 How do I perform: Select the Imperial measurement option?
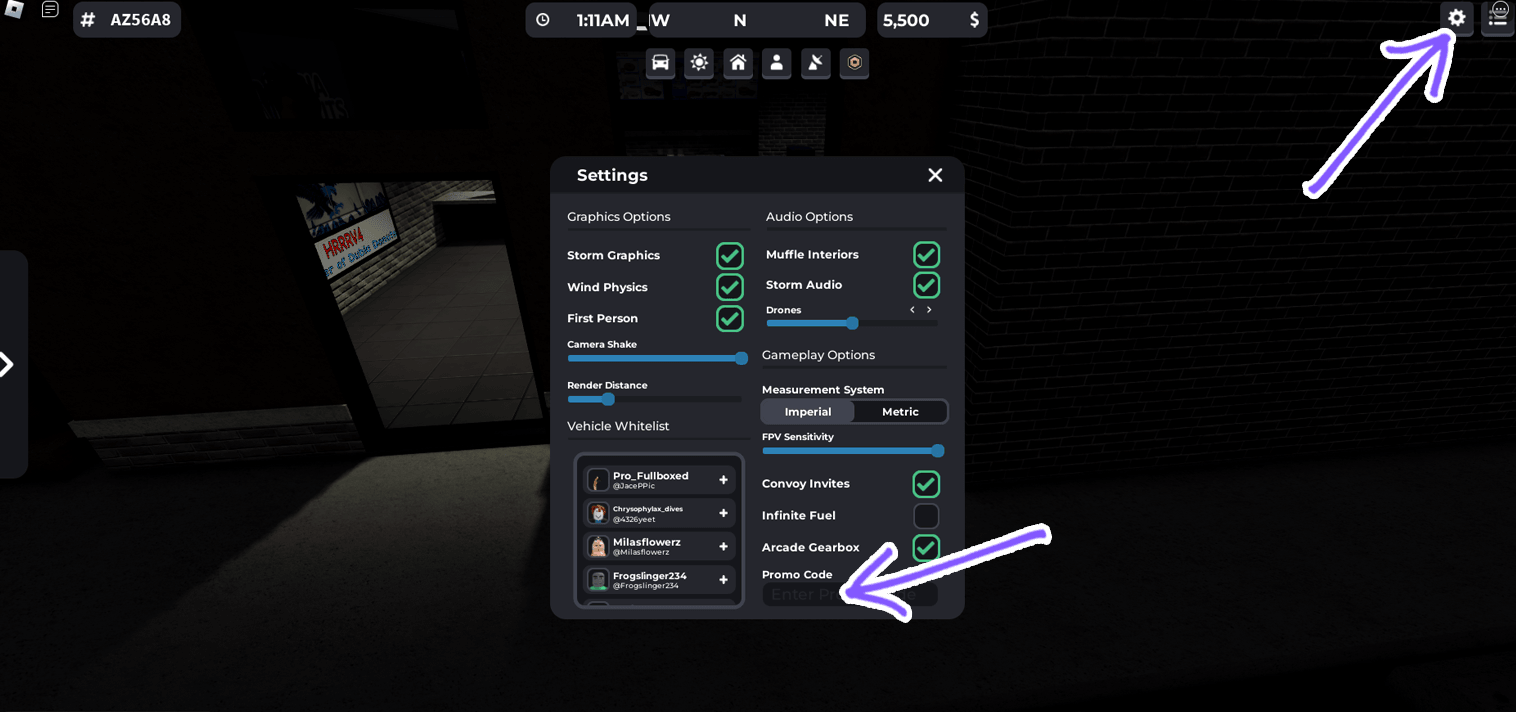[808, 411]
